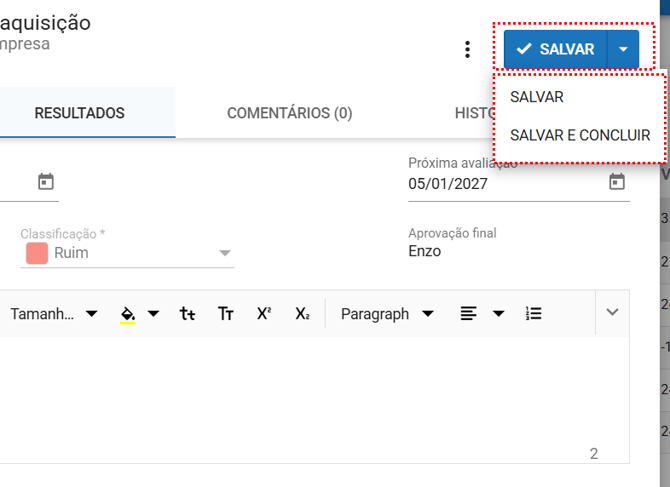The image size is (670, 487).
Task: Toggle superscript formatting
Action: click(264, 314)
